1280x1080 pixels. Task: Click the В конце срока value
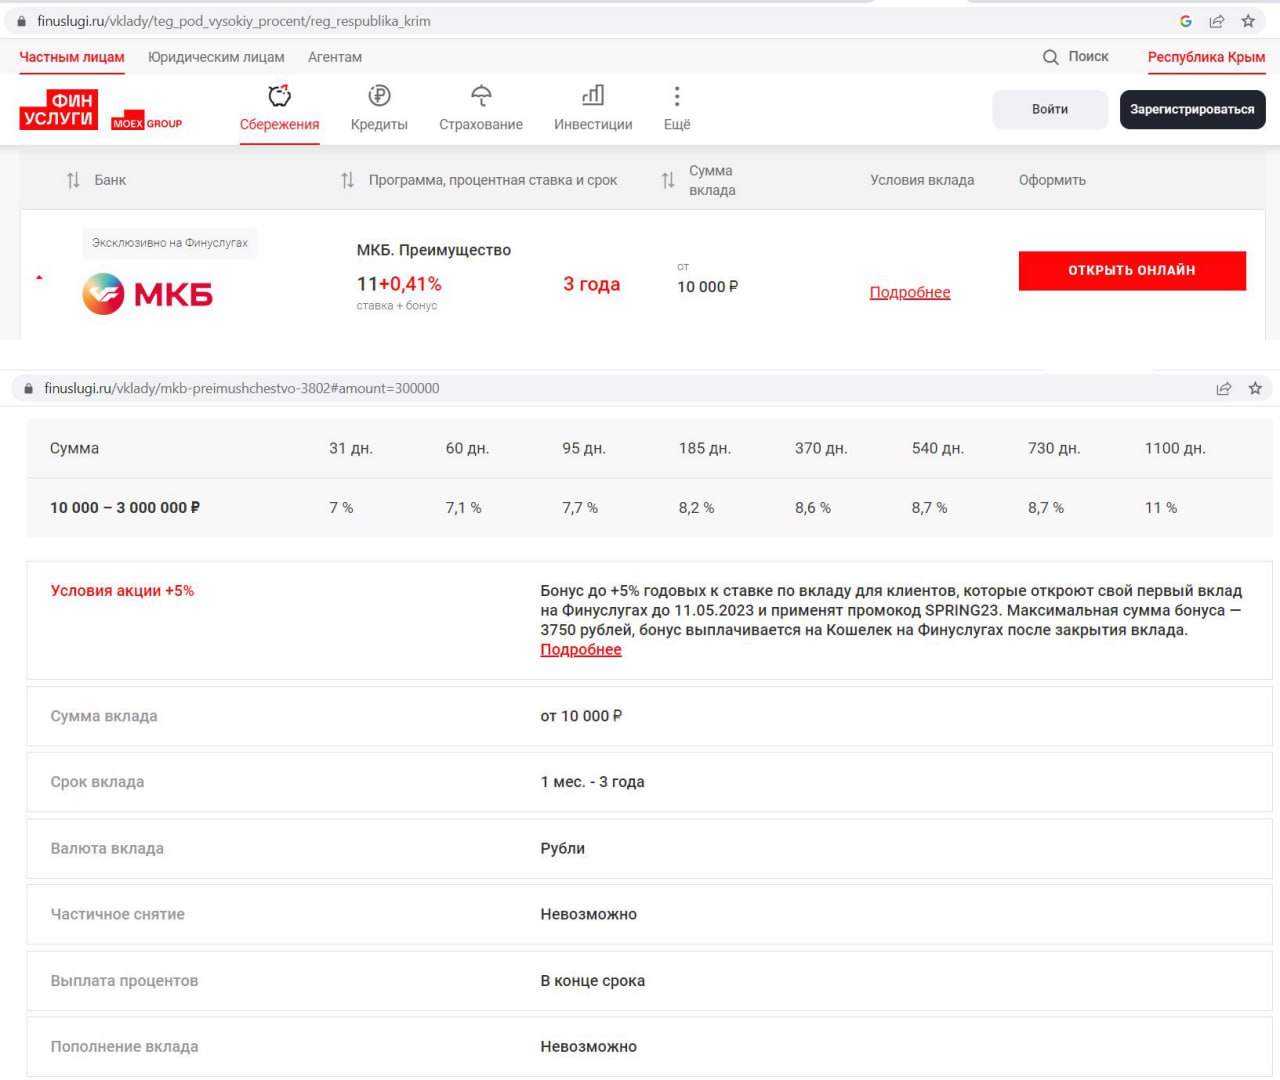pyautogui.click(x=593, y=981)
